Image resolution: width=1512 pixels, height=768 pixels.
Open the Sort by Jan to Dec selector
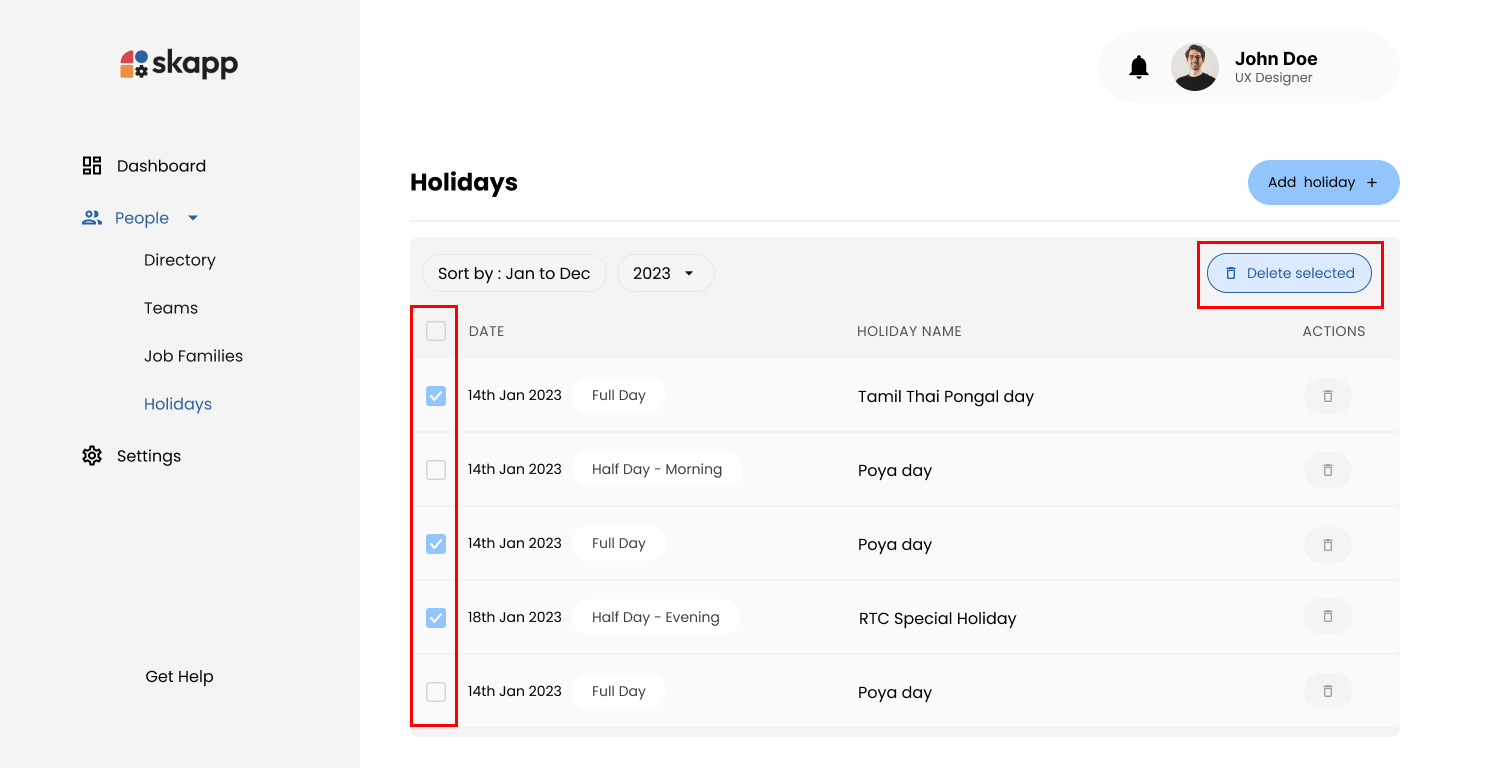[514, 272]
